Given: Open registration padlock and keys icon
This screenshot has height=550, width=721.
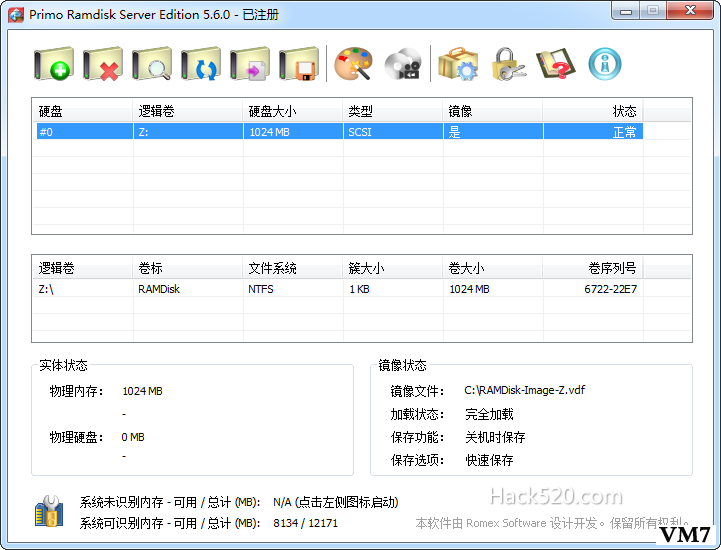Looking at the screenshot, I should click(x=508, y=64).
